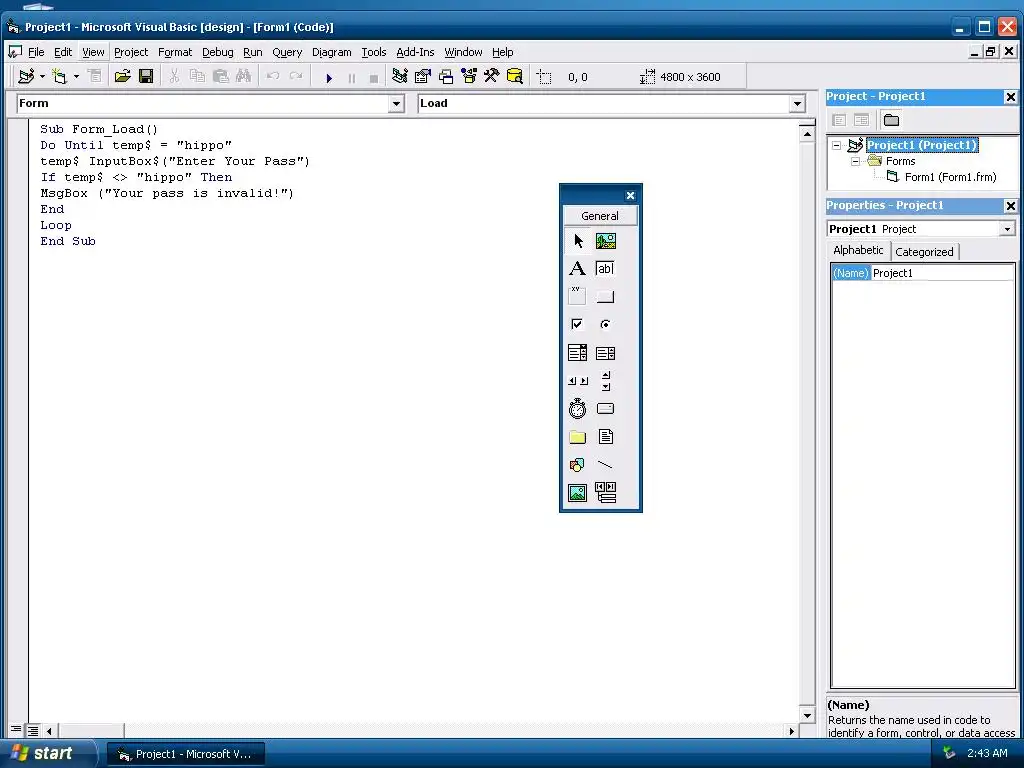The width and height of the screenshot is (1024, 768).
Task: Select the ListBox control in the toolbox
Action: (605, 353)
